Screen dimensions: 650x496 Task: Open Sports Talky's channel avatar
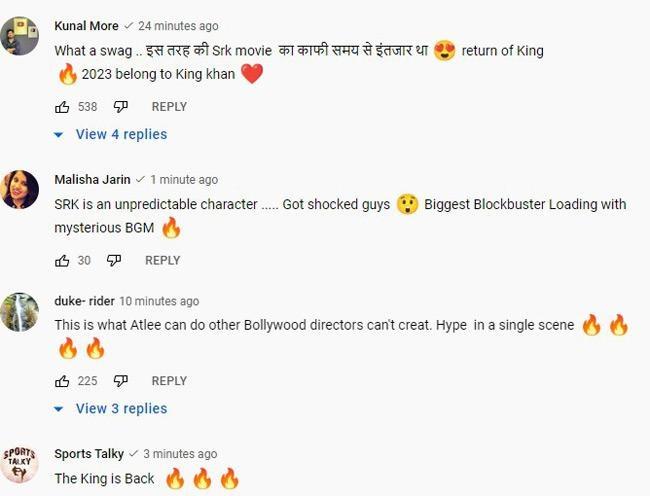(x=20, y=463)
